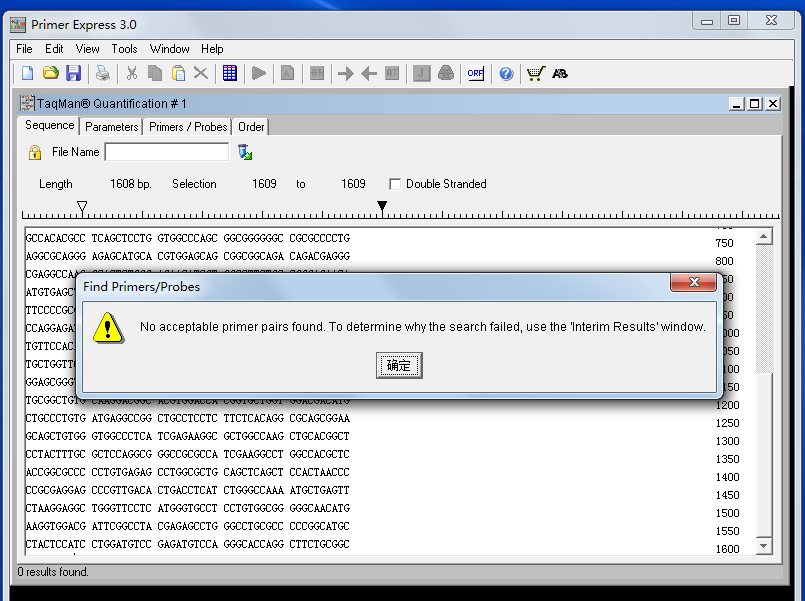Click the padlock icon beside File Name

[35, 152]
